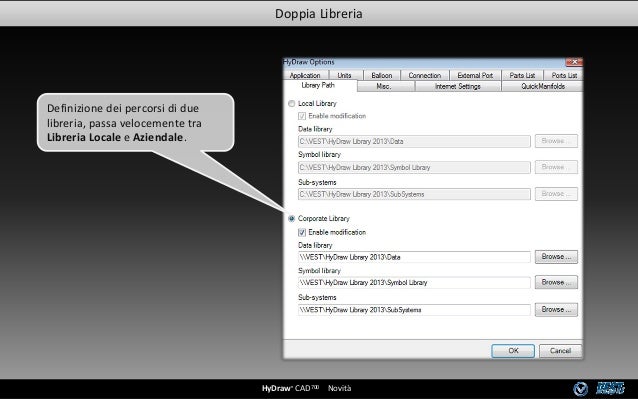Cancel the HyDraw Options dialog
The image size is (638, 399).
[x=560, y=351]
